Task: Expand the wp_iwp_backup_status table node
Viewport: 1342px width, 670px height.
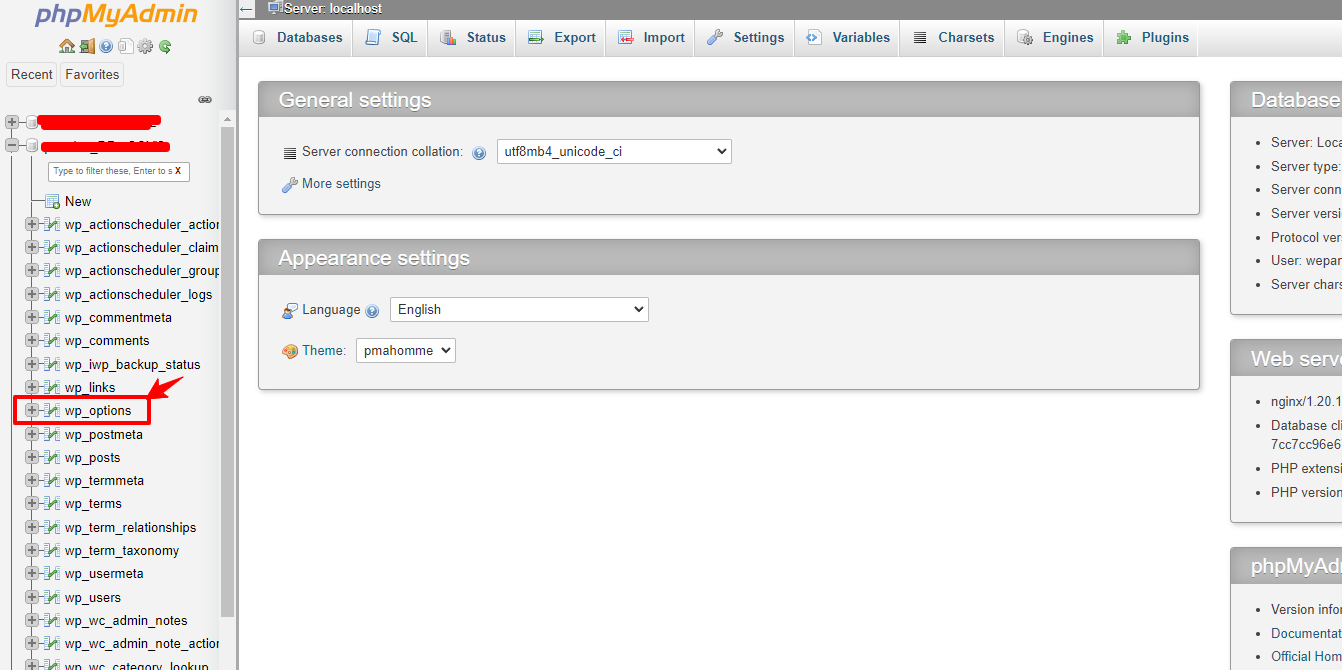Action: pyautogui.click(x=32, y=364)
